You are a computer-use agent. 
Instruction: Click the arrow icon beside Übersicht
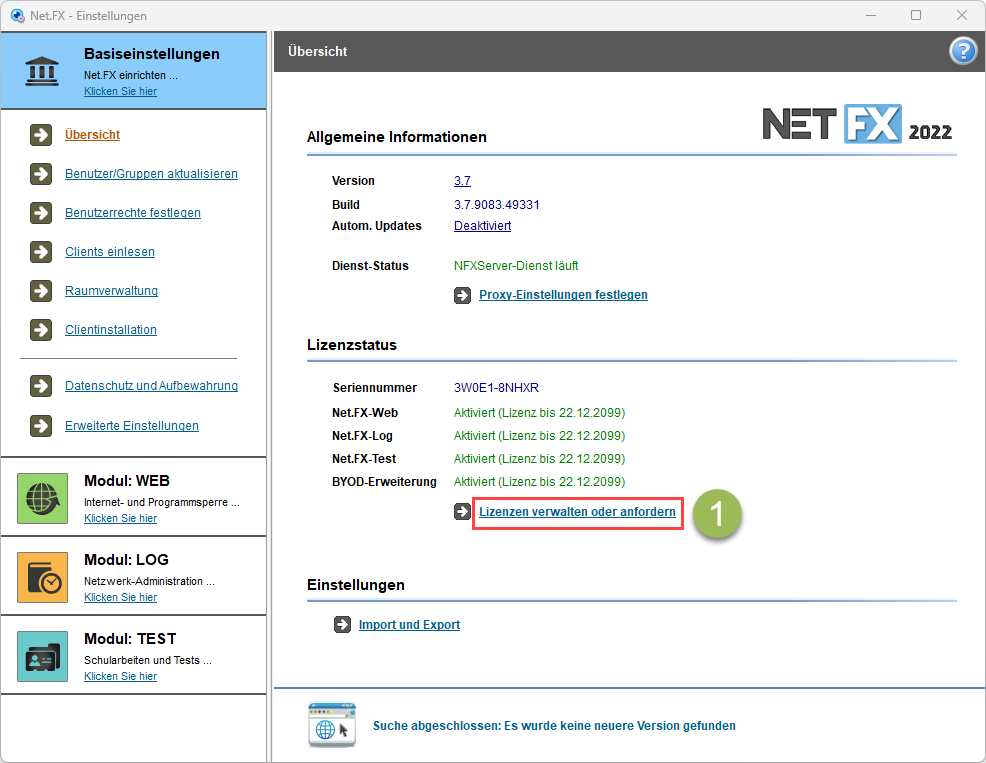pos(41,135)
